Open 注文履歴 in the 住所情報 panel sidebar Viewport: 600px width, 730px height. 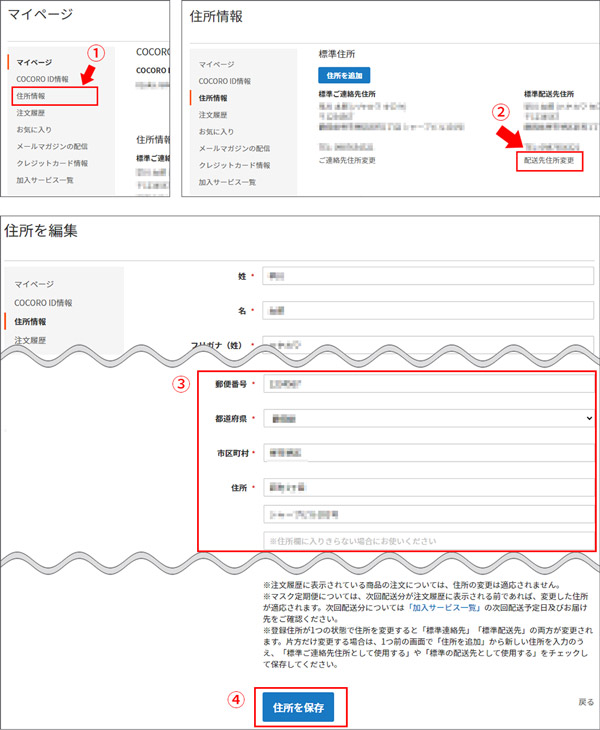[x=213, y=114]
